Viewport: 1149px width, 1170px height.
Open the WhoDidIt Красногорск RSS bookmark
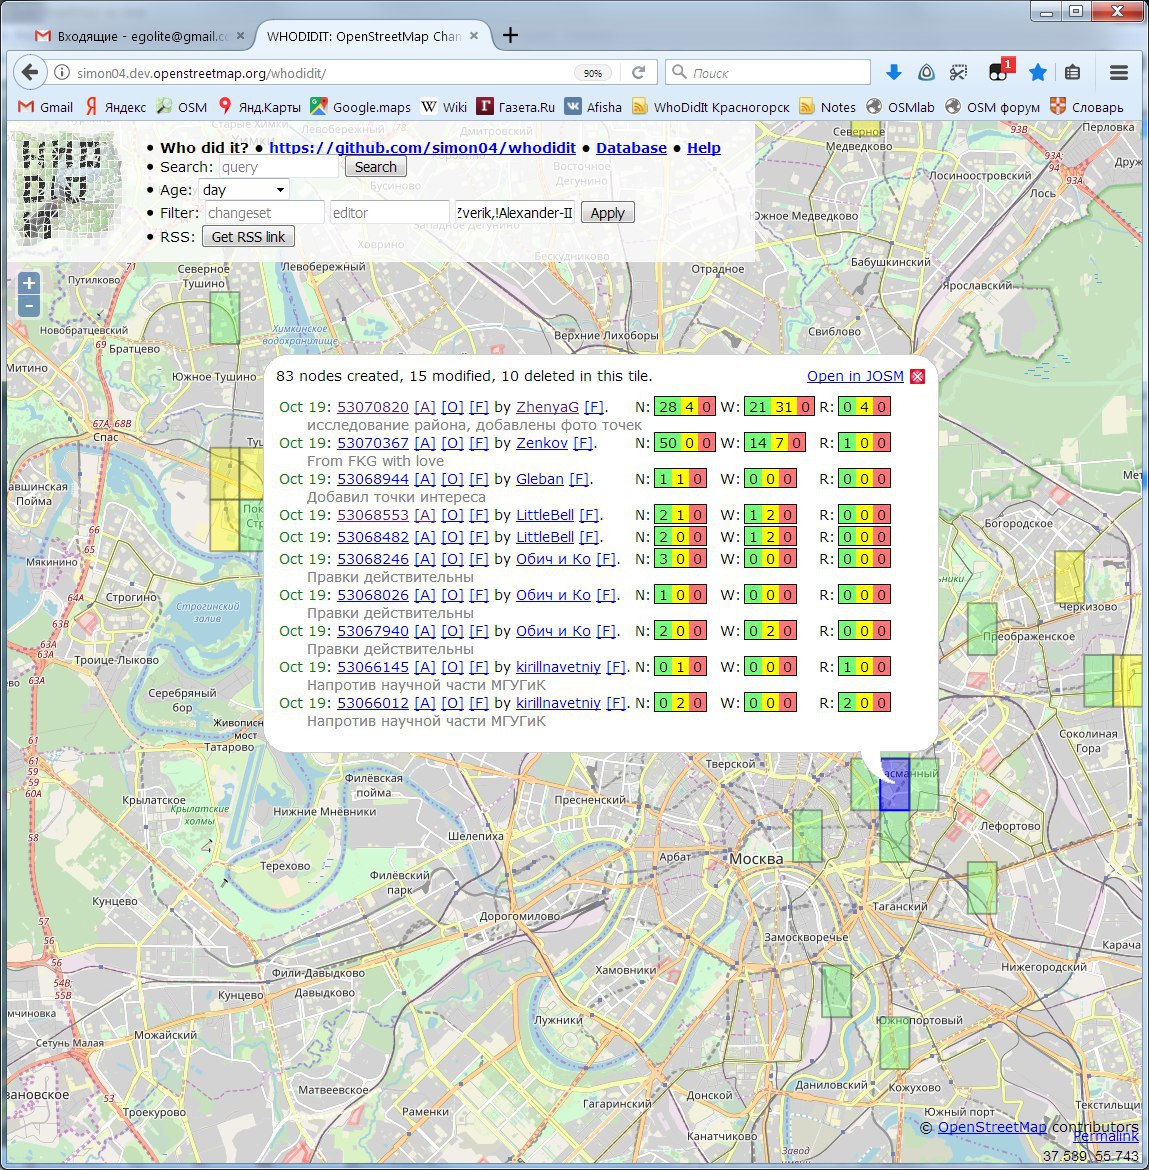(x=710, y=107)
